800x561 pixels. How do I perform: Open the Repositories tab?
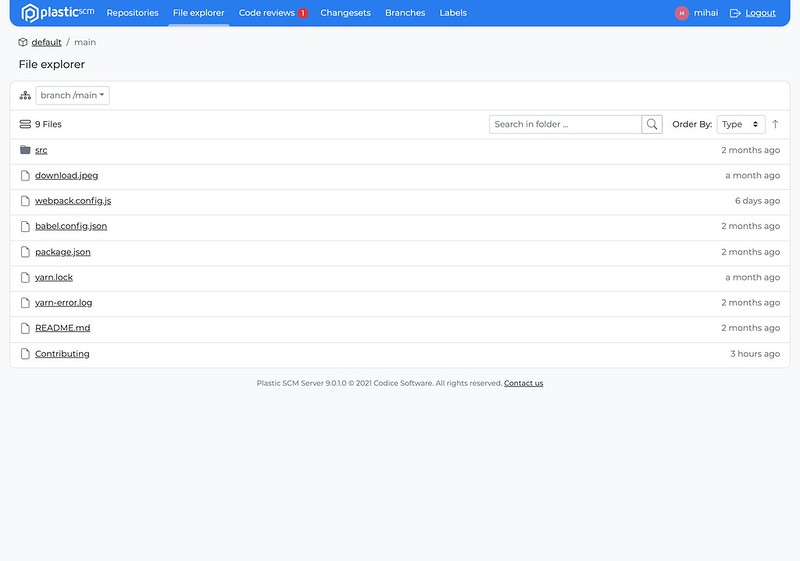pos(132,13)
